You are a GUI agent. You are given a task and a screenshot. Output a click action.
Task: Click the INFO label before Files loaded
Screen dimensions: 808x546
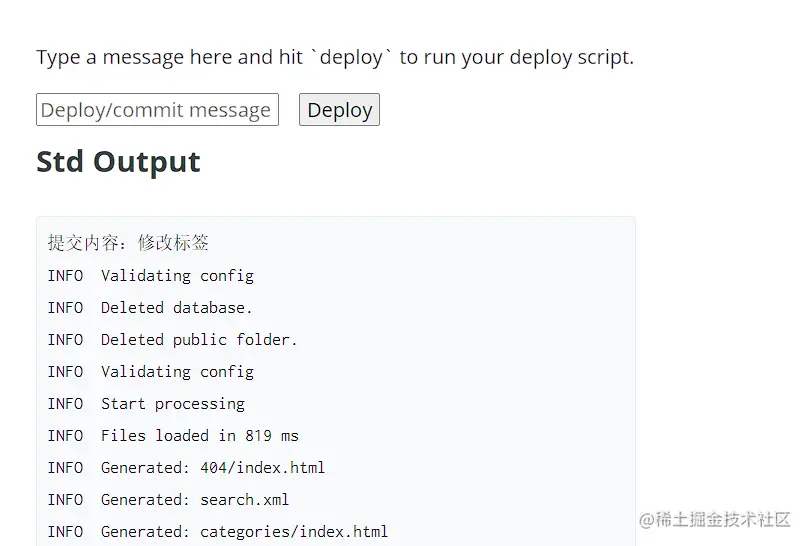click(x=65, y=436)
